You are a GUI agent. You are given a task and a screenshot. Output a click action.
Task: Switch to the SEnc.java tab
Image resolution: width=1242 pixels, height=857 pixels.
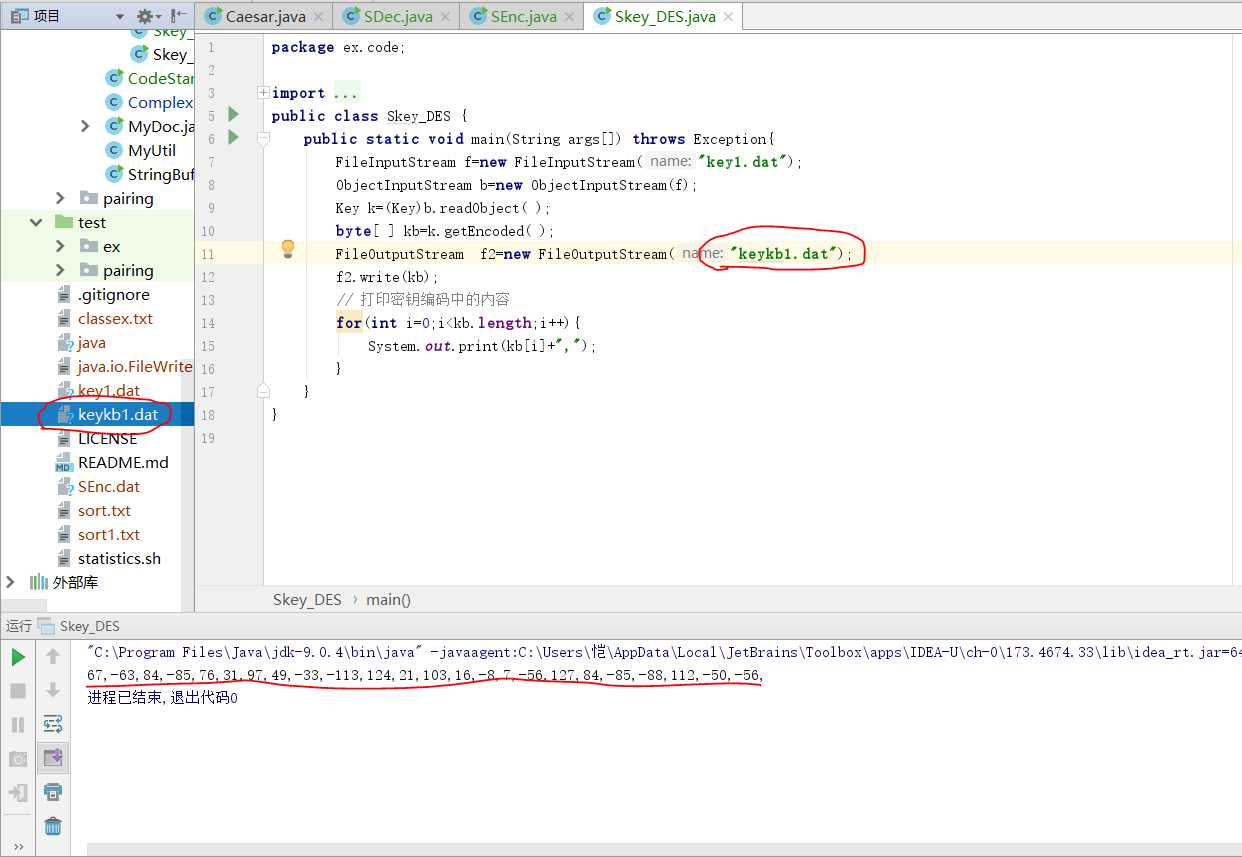[523, 16]
